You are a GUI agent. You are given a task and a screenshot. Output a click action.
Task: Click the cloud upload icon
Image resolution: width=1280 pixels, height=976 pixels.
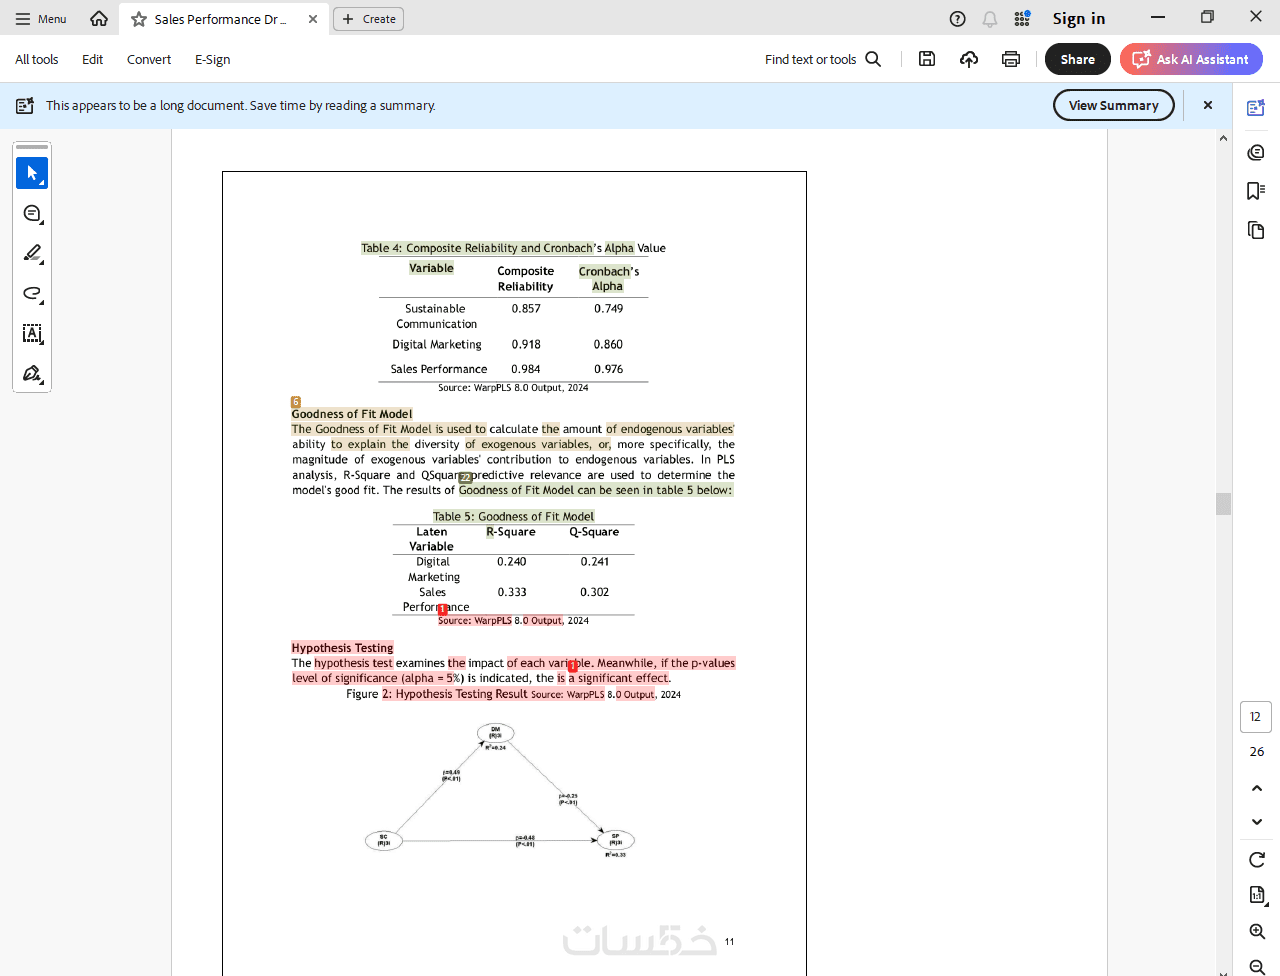969,59
